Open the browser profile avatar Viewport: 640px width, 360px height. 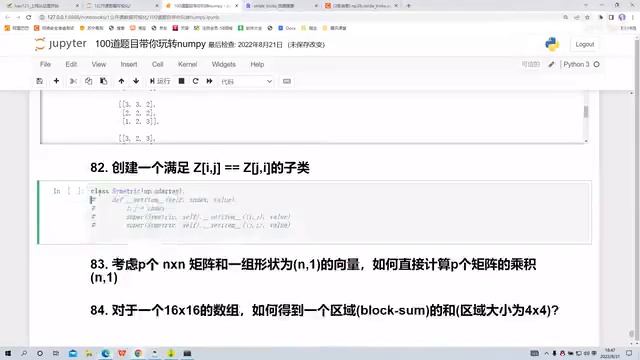622,17
